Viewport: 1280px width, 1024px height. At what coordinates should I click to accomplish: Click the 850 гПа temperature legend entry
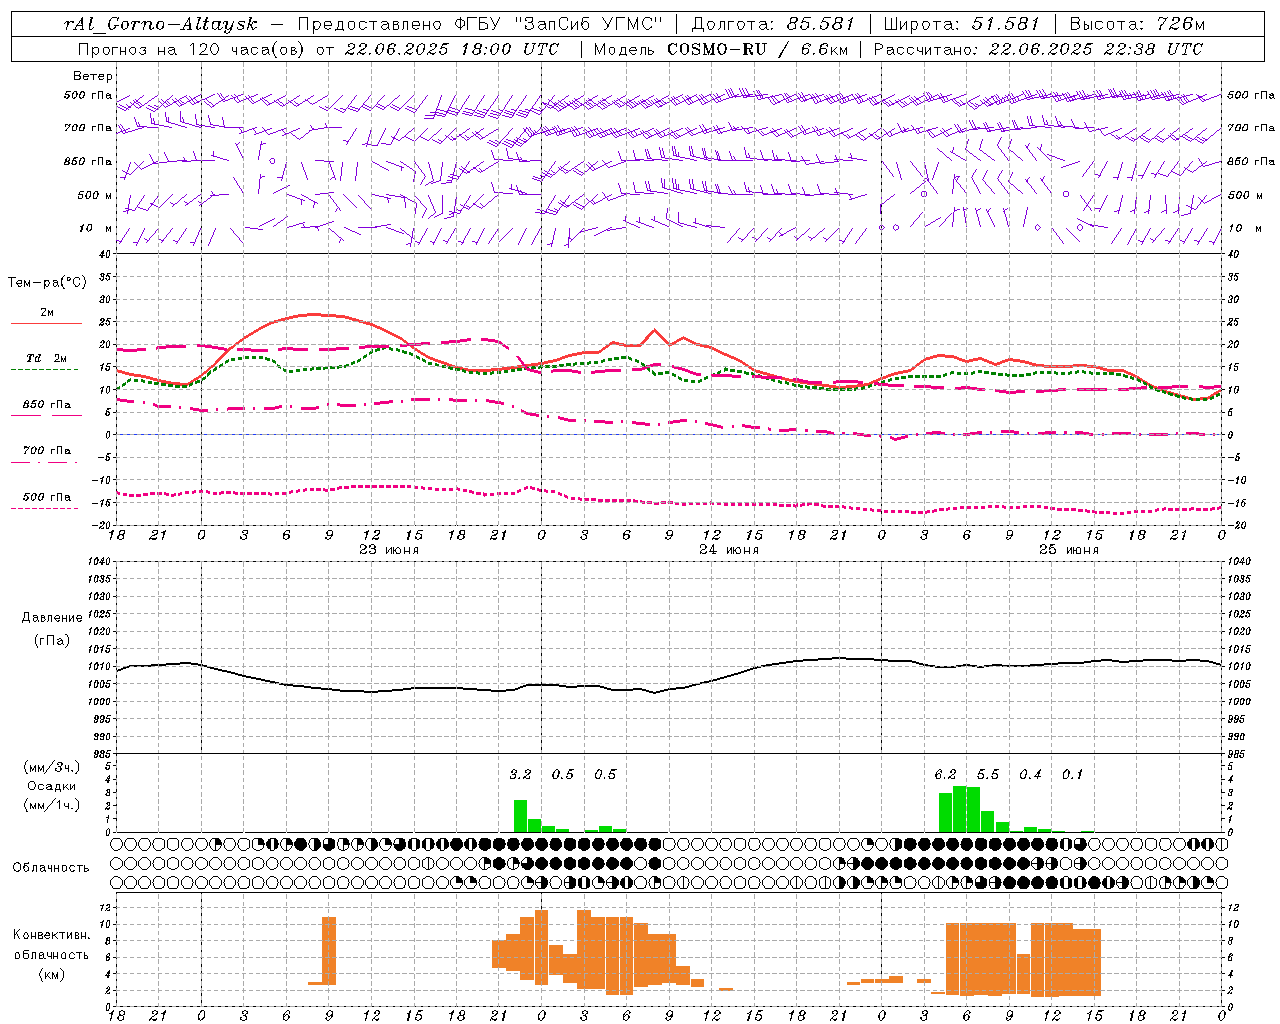click(47, 405)
